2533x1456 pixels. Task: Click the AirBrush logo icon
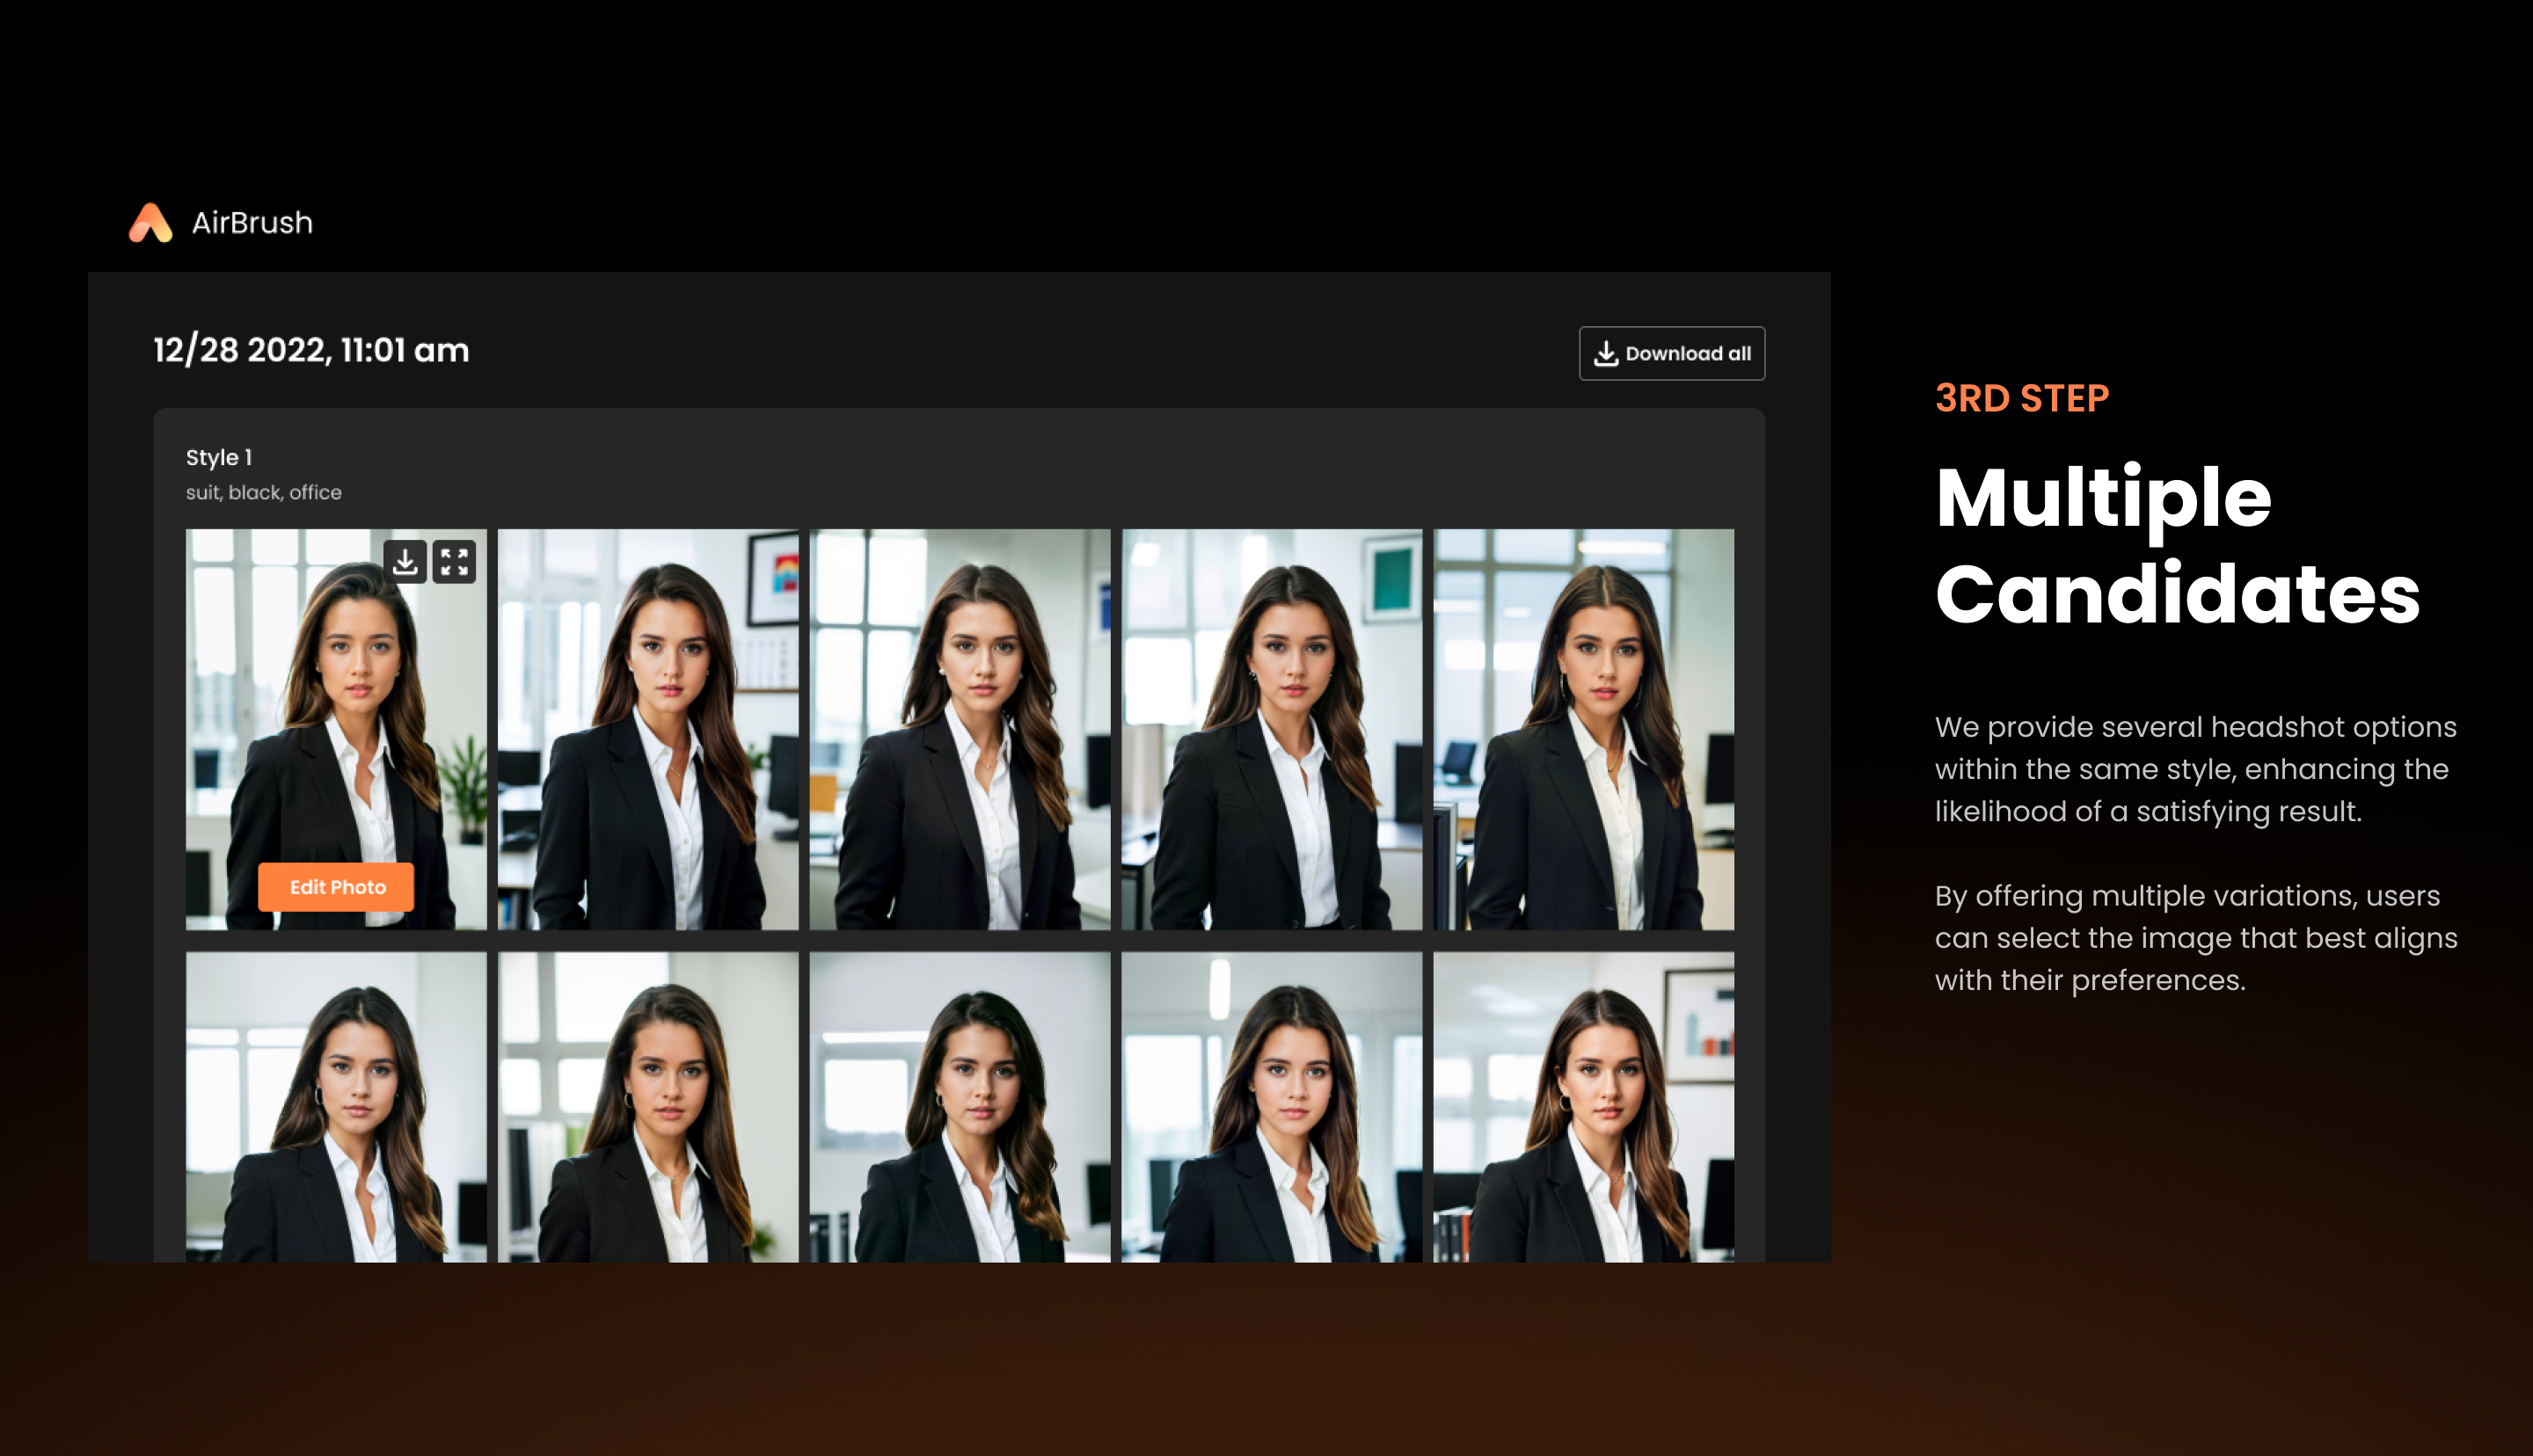pos(151,223)
